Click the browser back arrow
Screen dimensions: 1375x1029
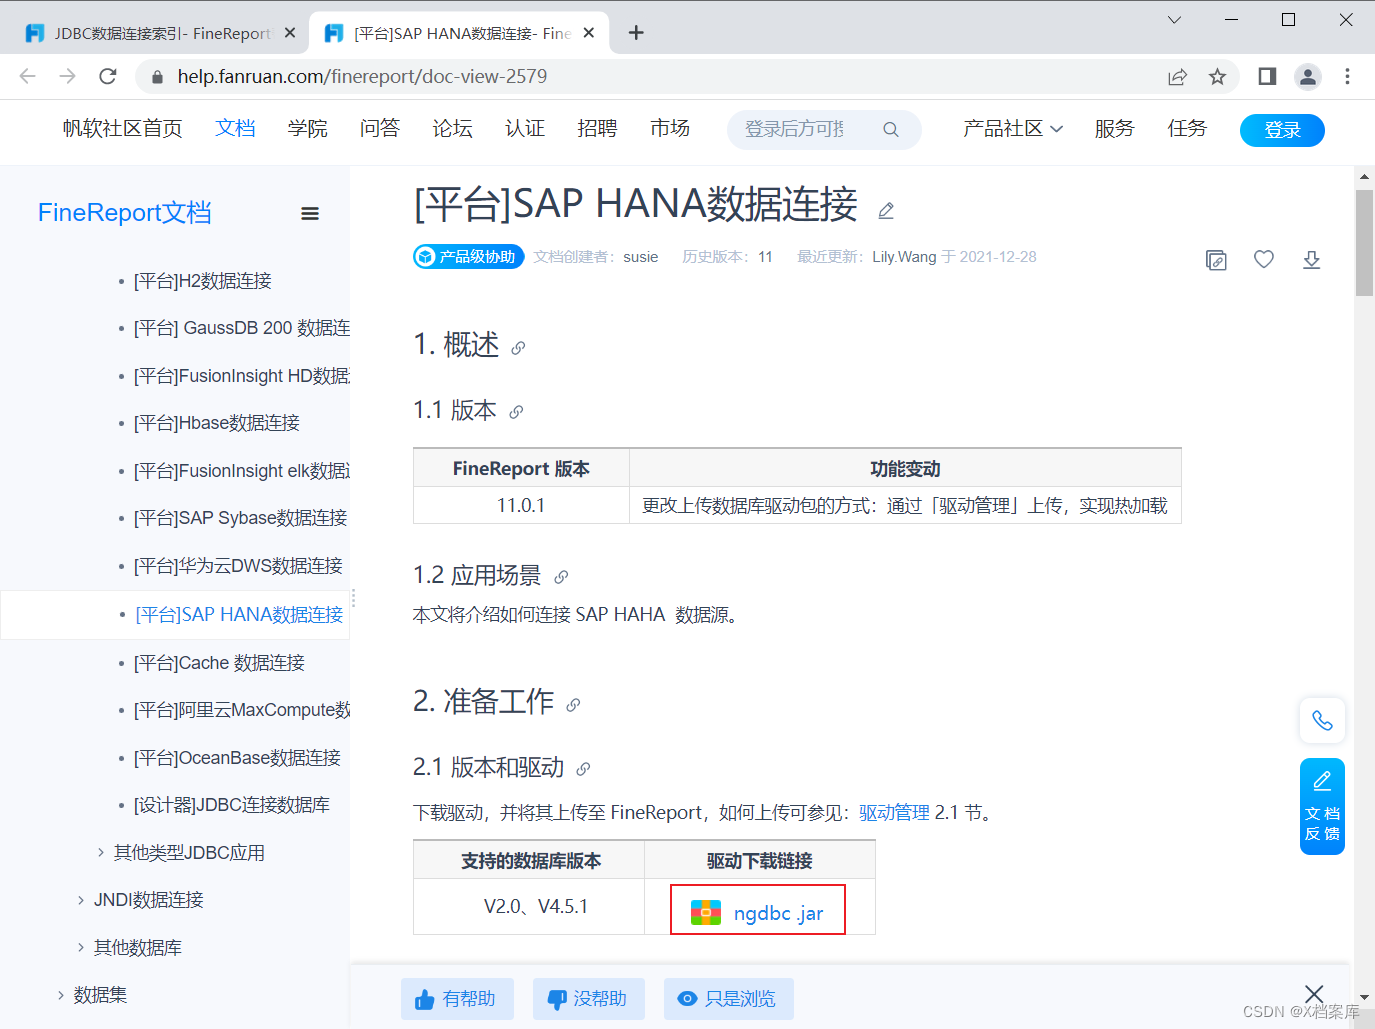click(x=27, y=76)
